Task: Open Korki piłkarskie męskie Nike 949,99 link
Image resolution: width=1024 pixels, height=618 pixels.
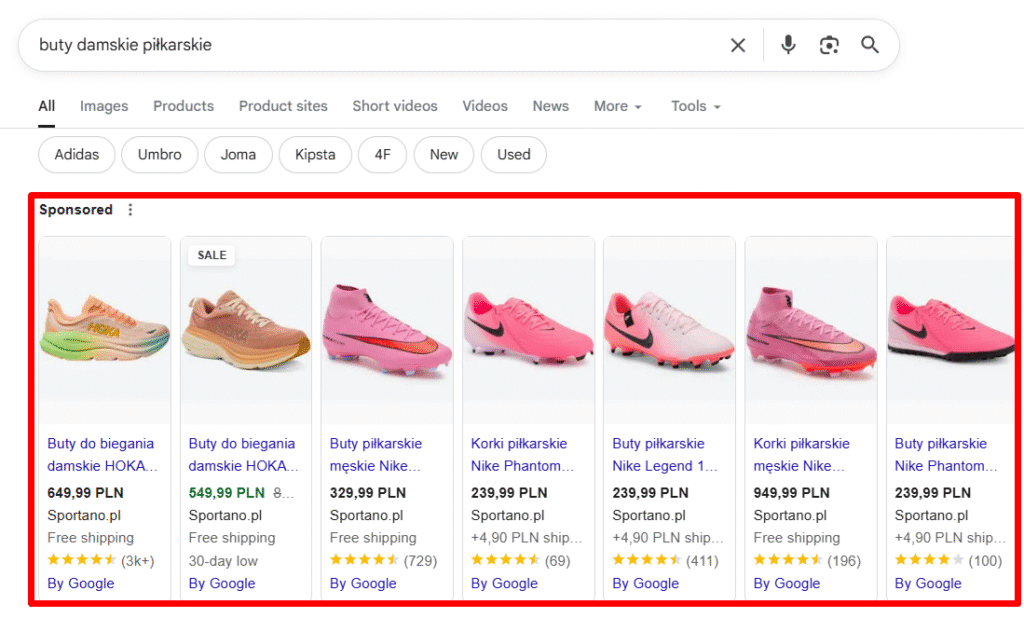Action: click(x=801, y=454)
